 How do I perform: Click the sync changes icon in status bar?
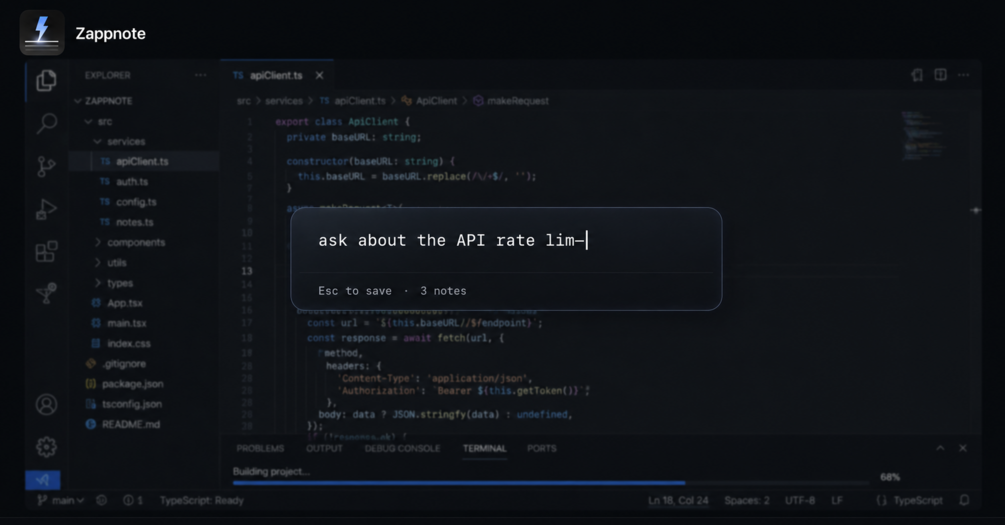pyautogui.click(x=101, y=500)
